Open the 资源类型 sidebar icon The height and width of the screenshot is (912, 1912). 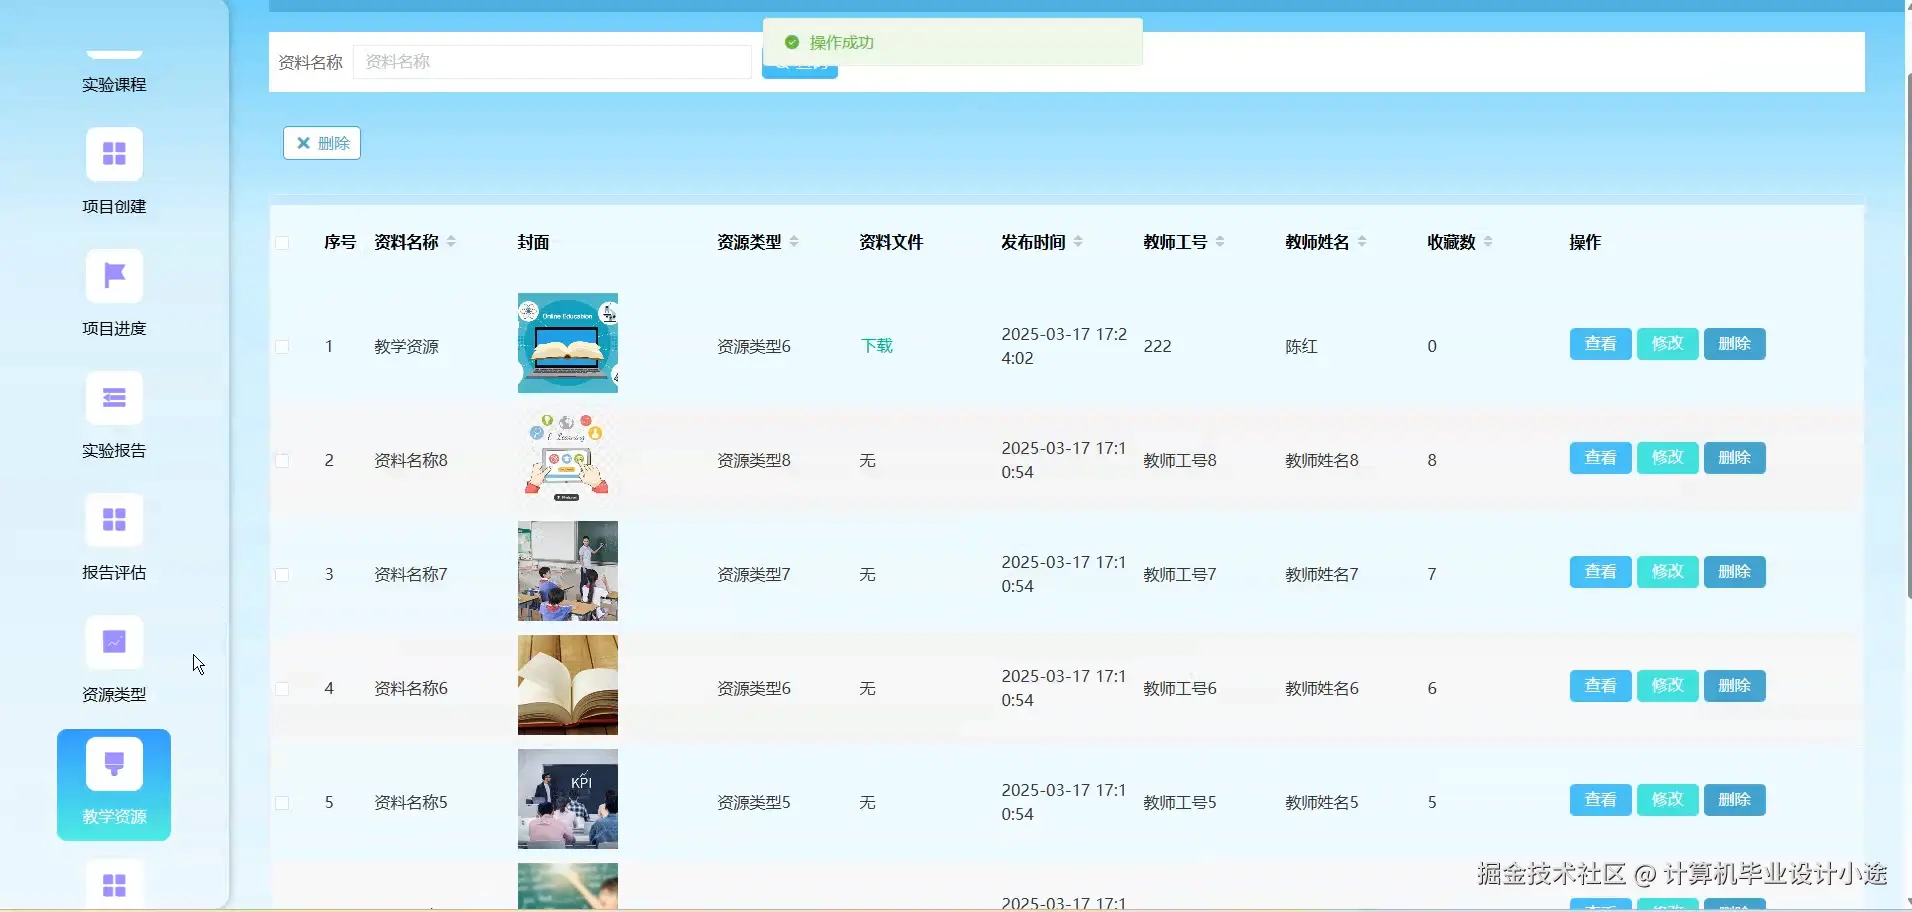pyautogui.click(x=113, y=641)
